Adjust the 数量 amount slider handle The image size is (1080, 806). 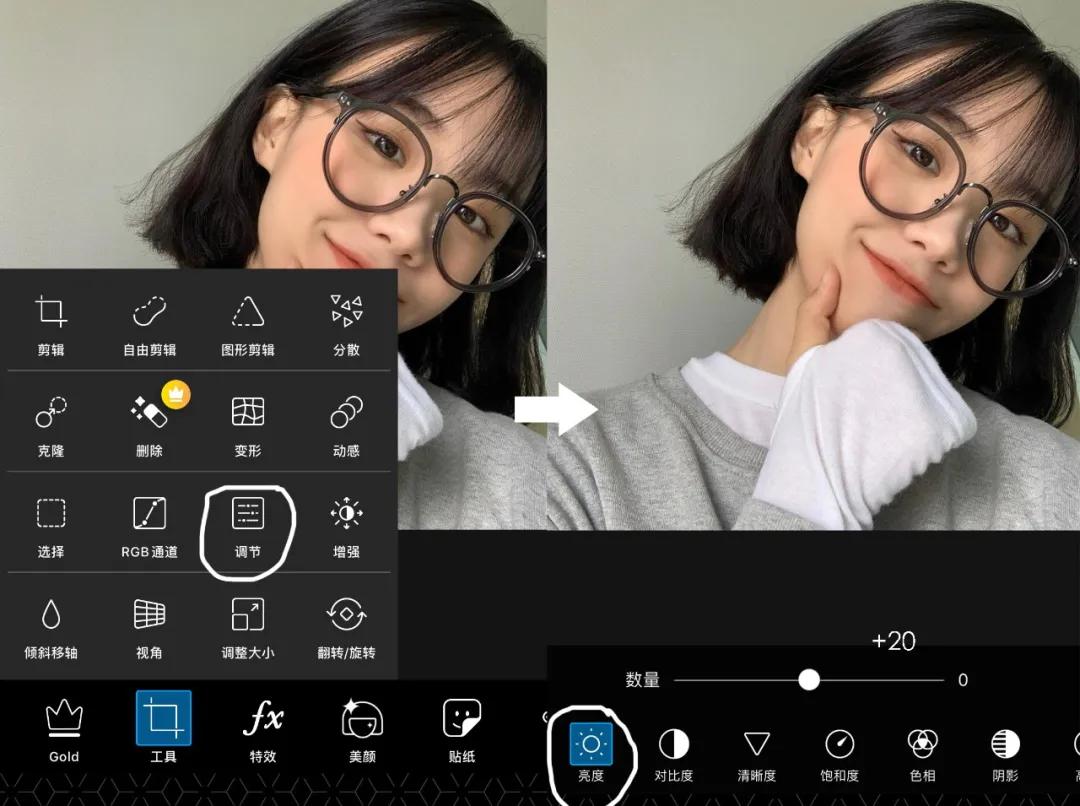point(810,679)
